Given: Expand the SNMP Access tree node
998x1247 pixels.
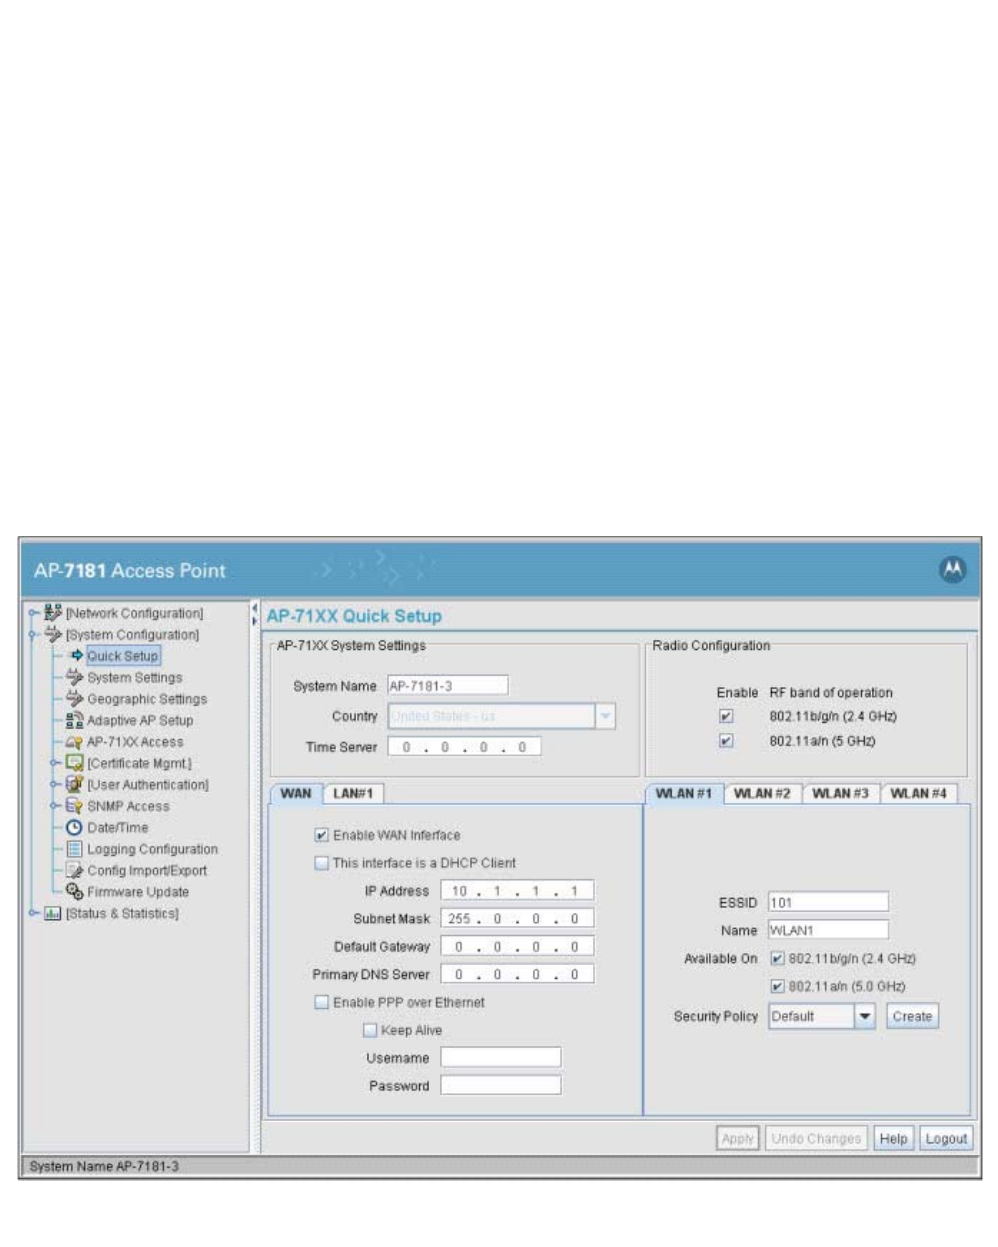Looking at the screenshot, I should (55, 806).
